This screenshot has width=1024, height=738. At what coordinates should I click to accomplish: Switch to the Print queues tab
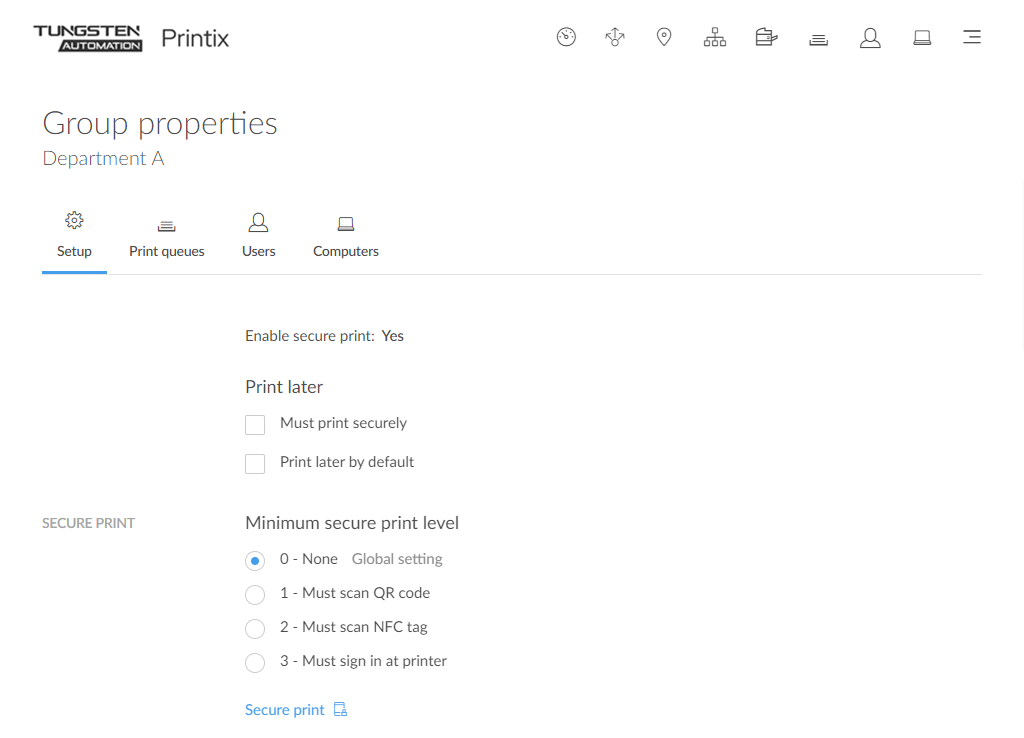click(x=167, y=237)
